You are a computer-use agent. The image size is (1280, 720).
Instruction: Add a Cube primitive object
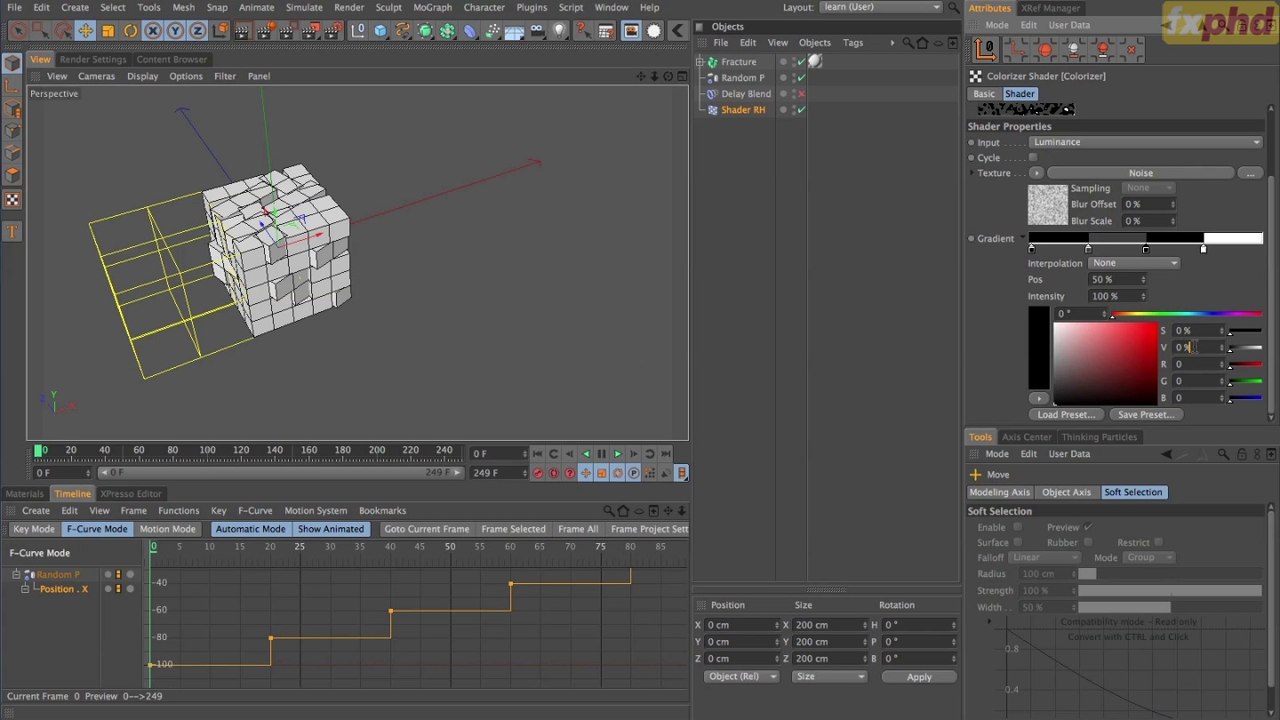click(380, 31)
